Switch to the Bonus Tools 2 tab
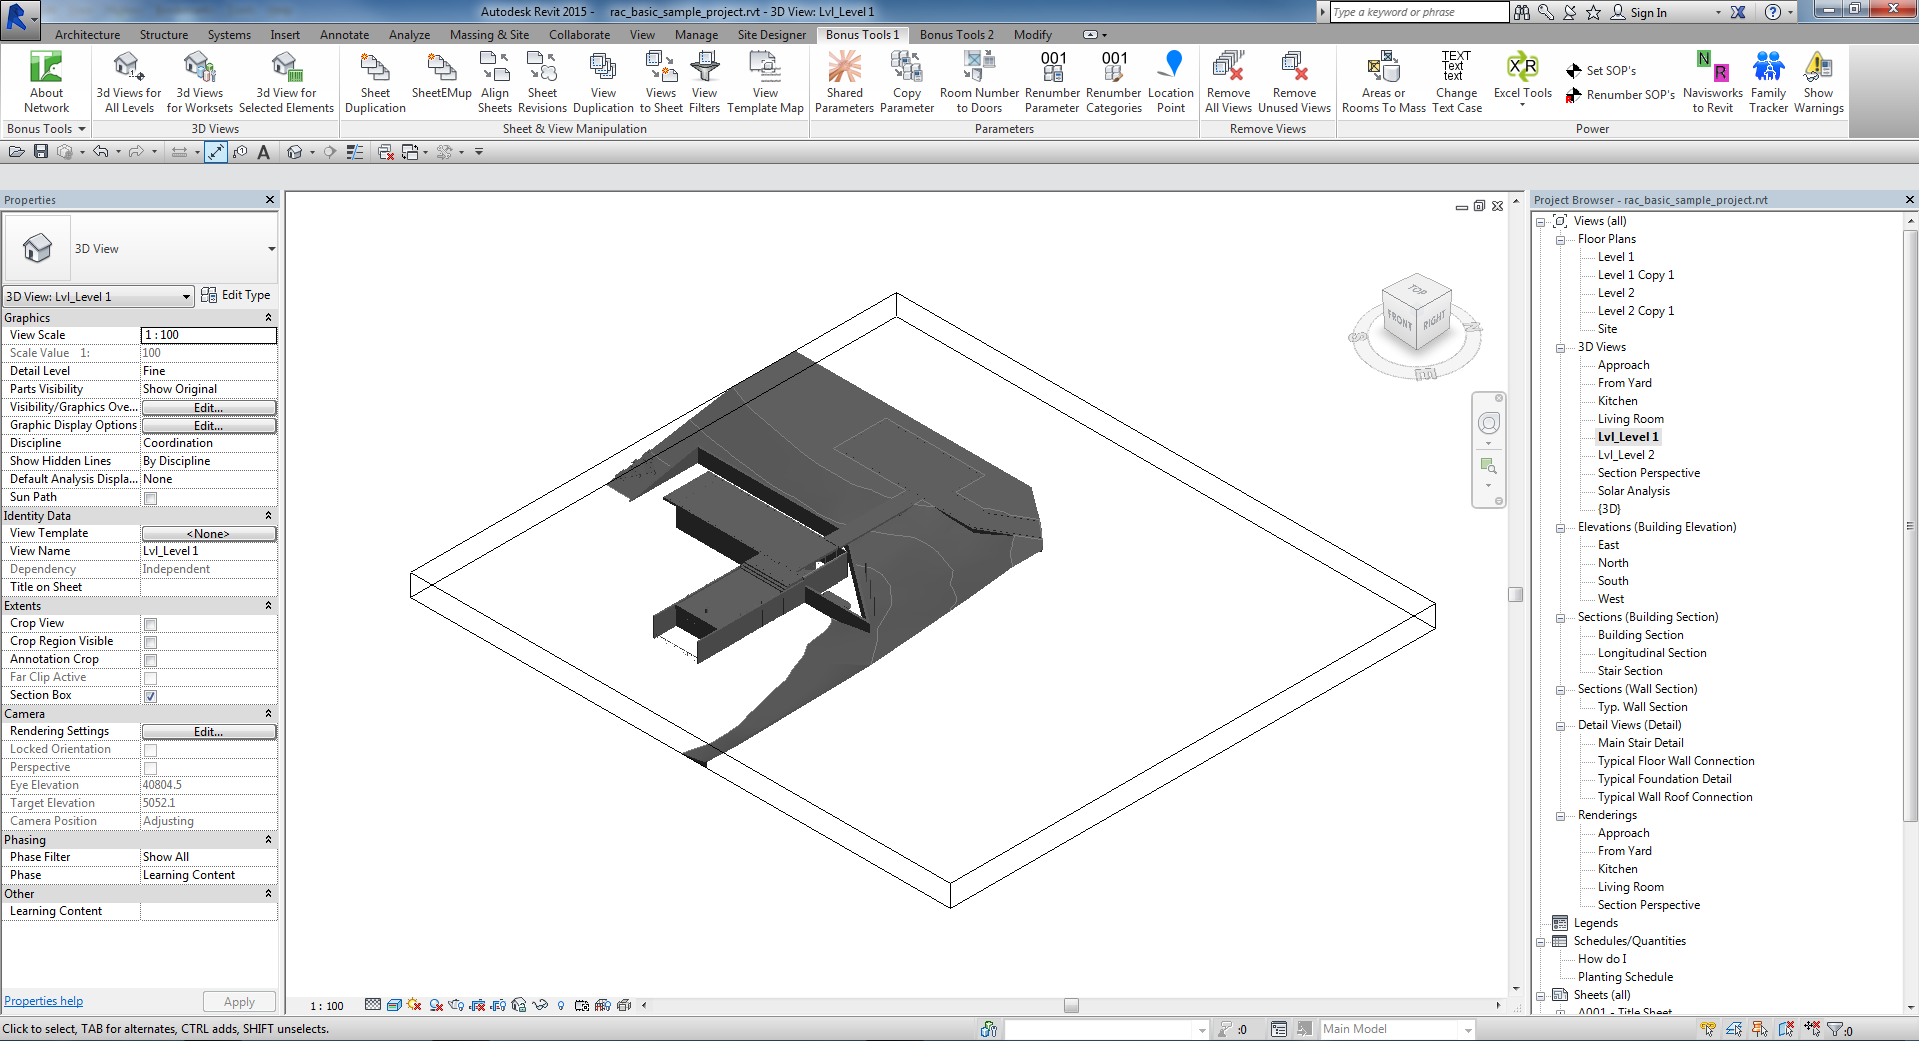This screenshot has height=1041, width=1919. coord(956,35)
